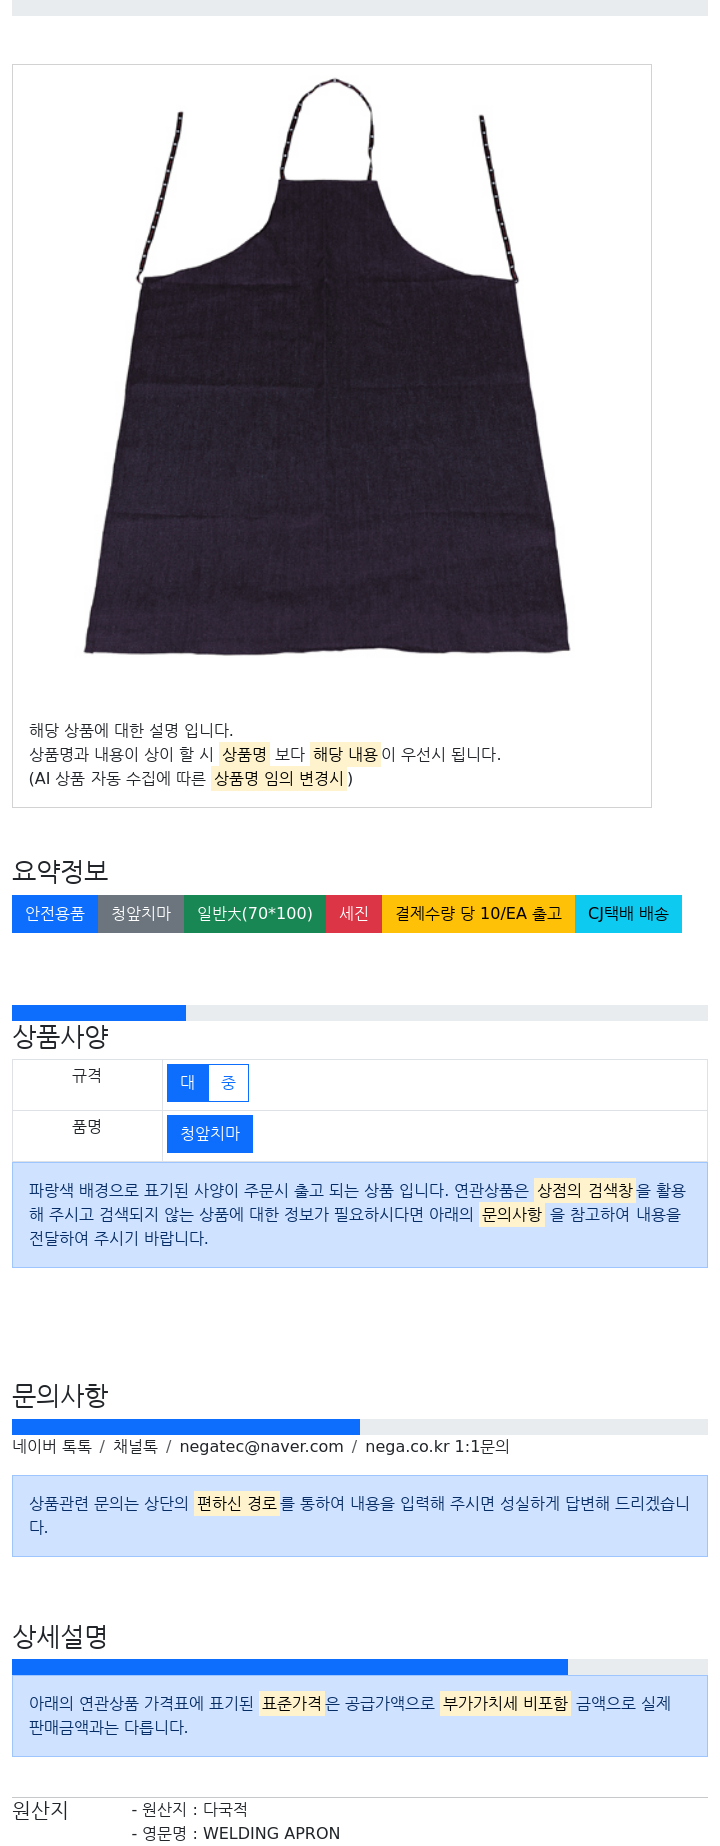Click the gray 청앞치마 tag
This screenshot has width=720, height=1846.
(x=141, y=914)
